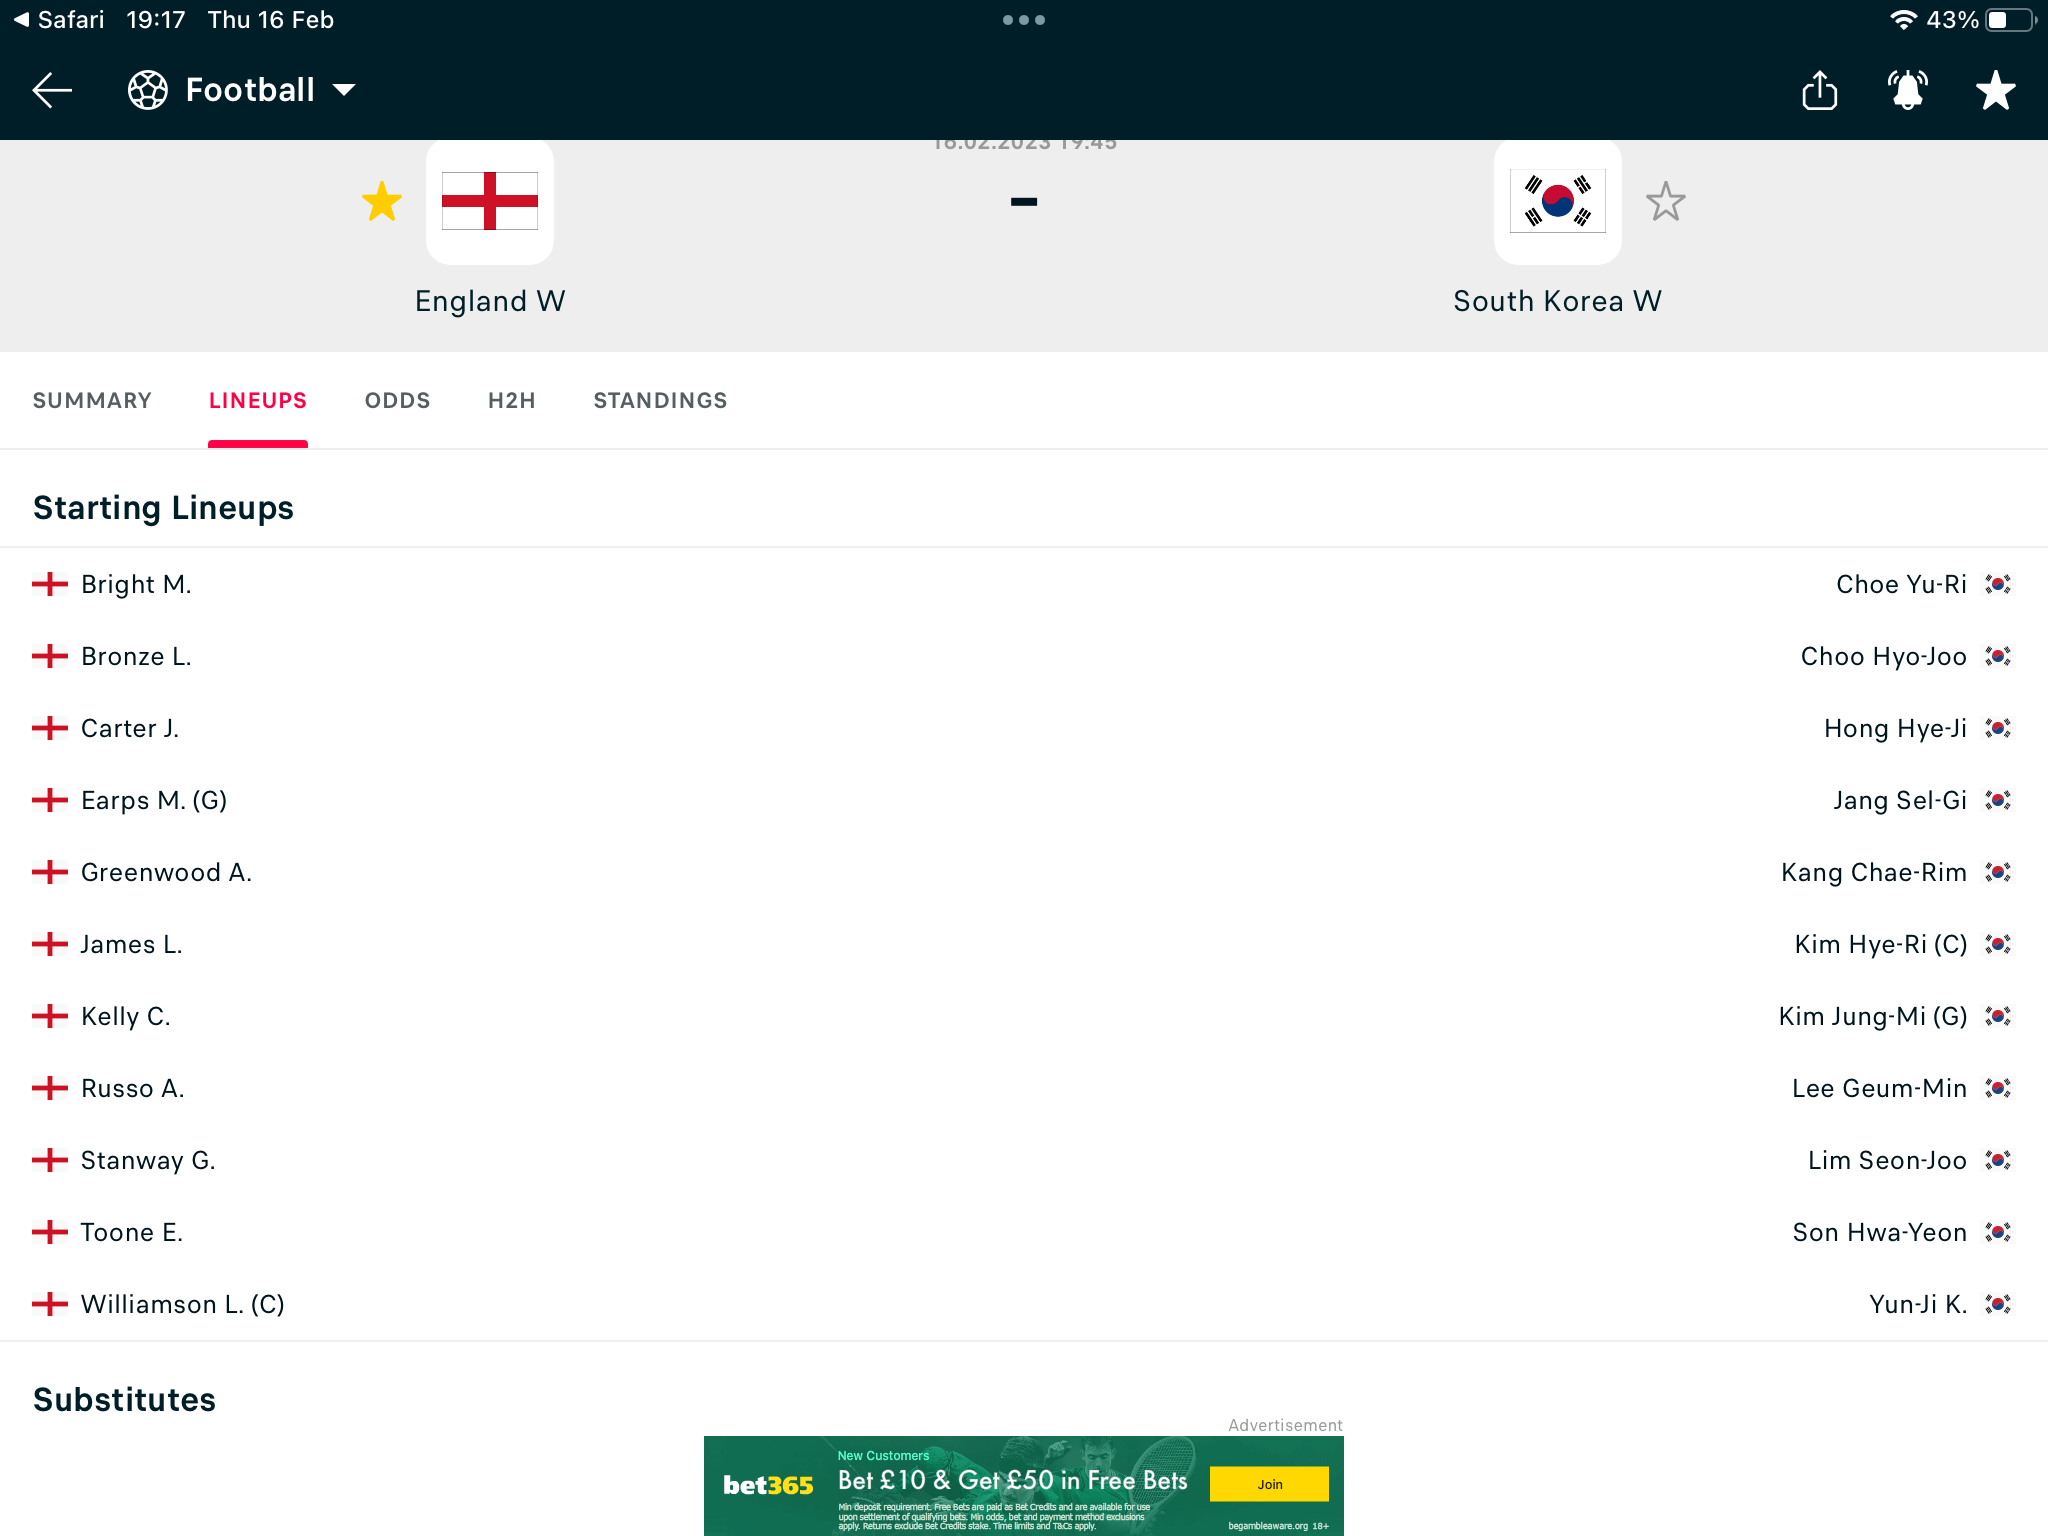
Task: Switch to the Odds tab
Action: coord(397,400)
